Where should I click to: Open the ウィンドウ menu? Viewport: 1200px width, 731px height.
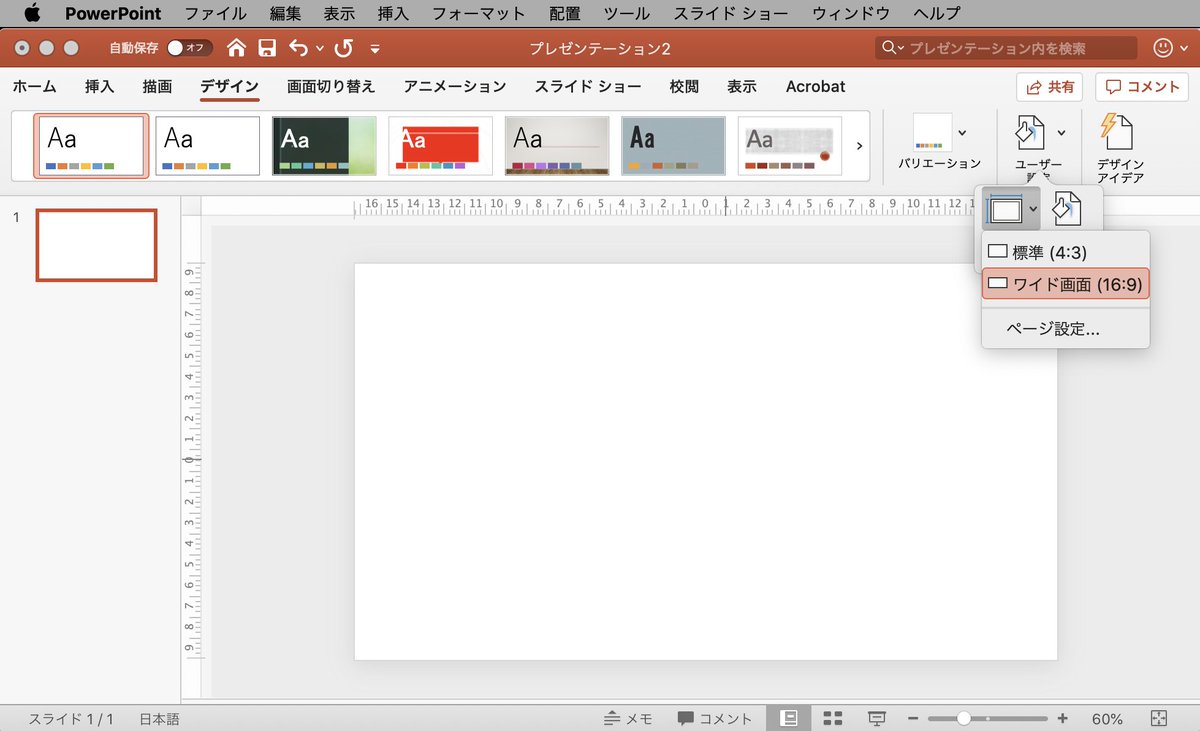pos(851,14)
